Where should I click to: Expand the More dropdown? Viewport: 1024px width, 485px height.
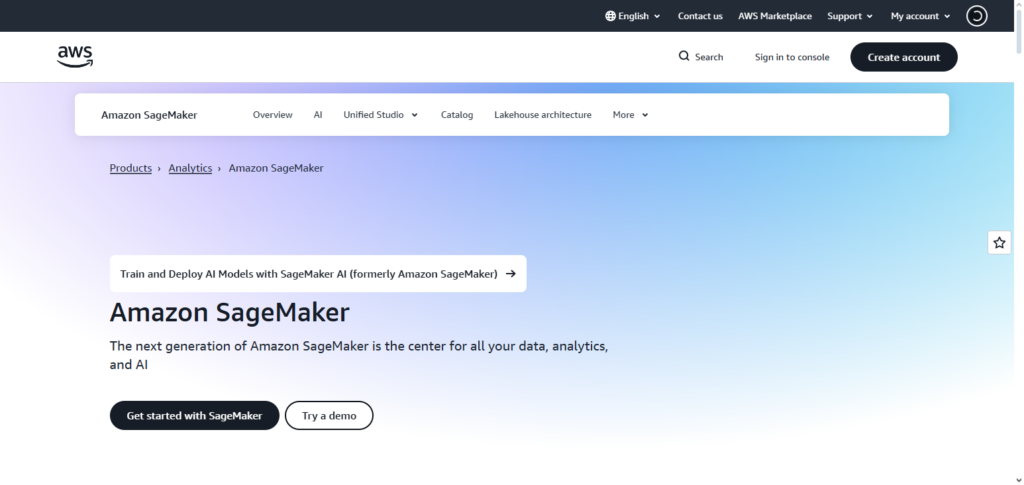click(630, 115)
